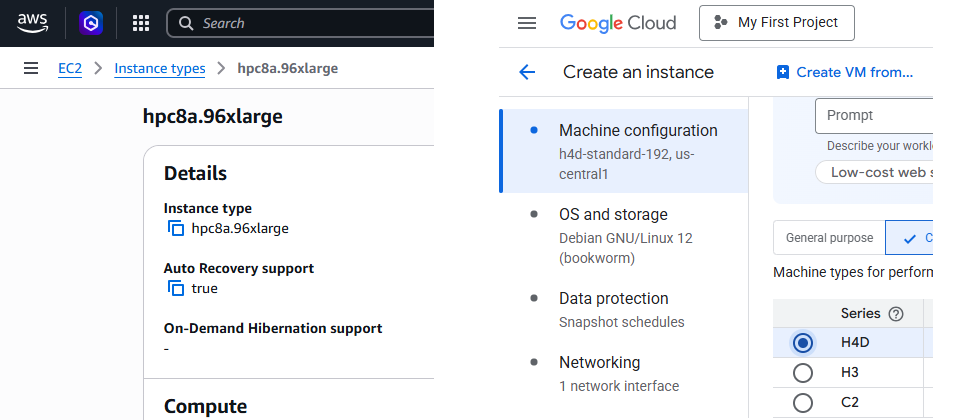Open the AWS services grid menu
The height and width of the screenshot is (420, 960).
[141, 22]
